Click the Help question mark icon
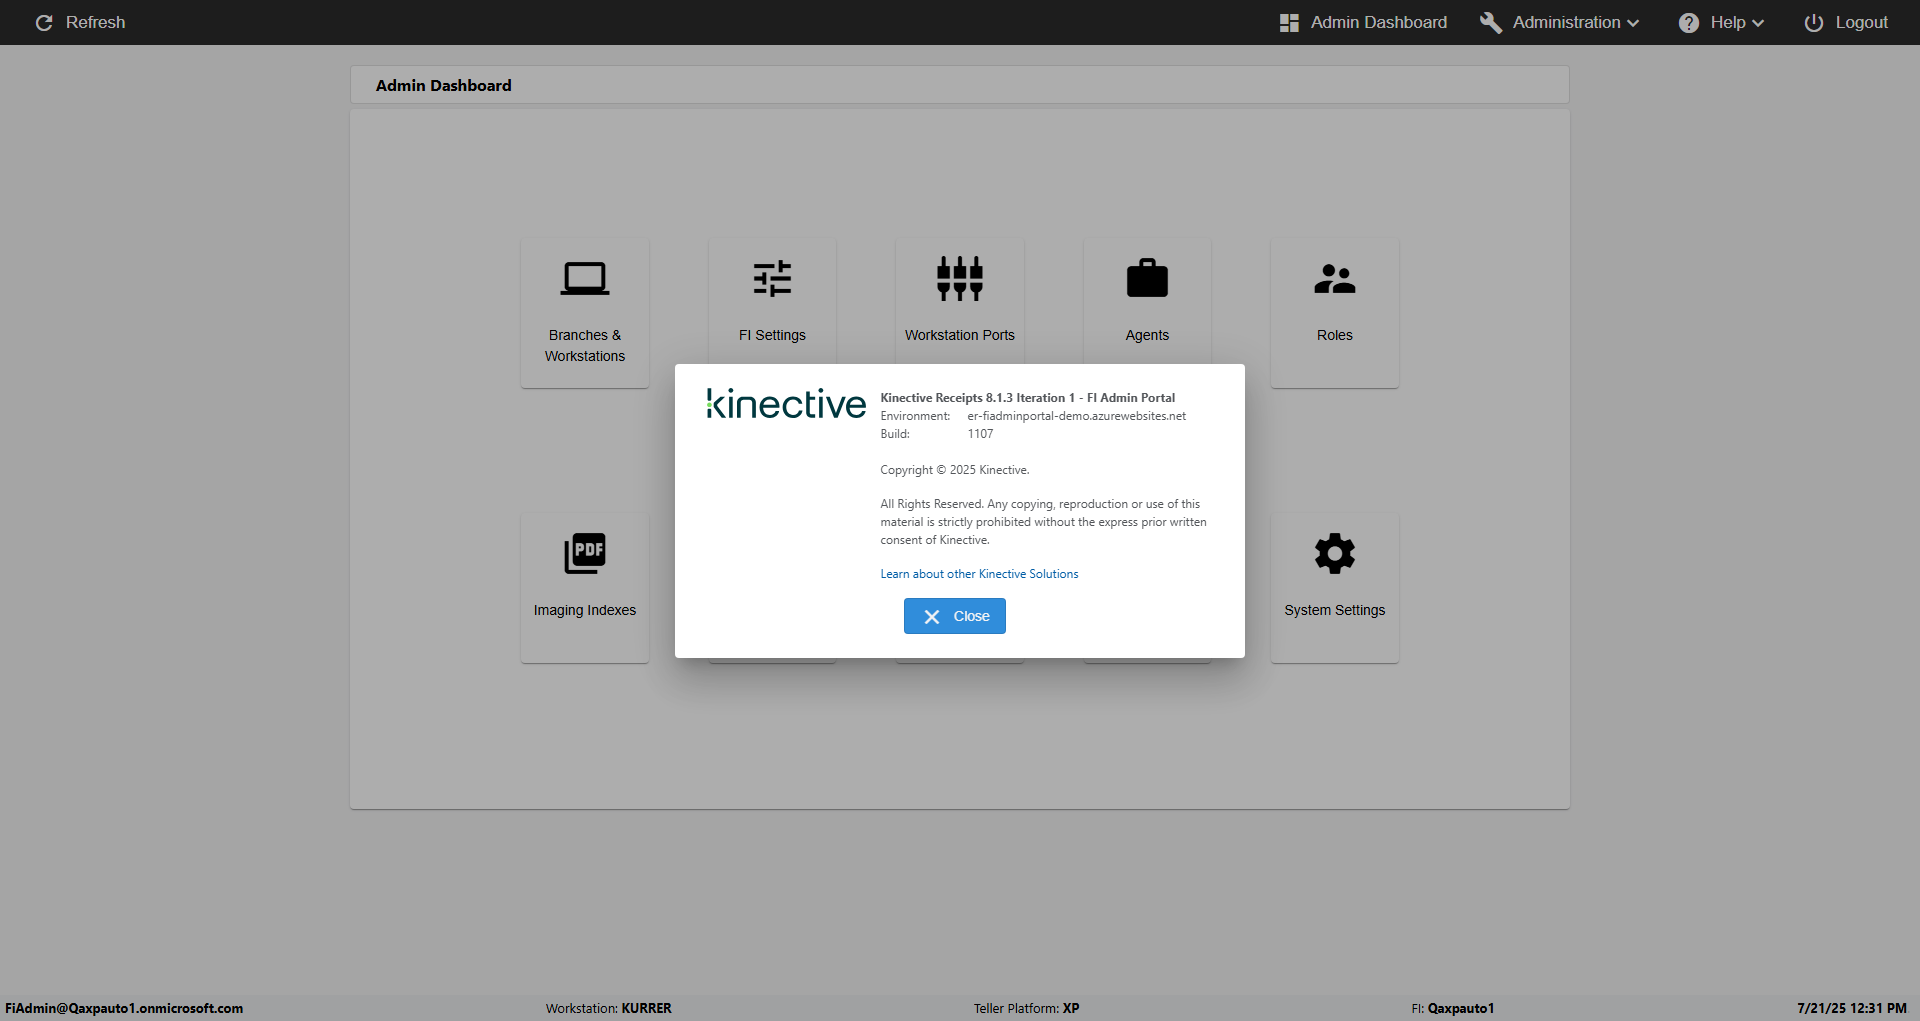This screenshot has height=1021, width=1920. [1689, 23]
